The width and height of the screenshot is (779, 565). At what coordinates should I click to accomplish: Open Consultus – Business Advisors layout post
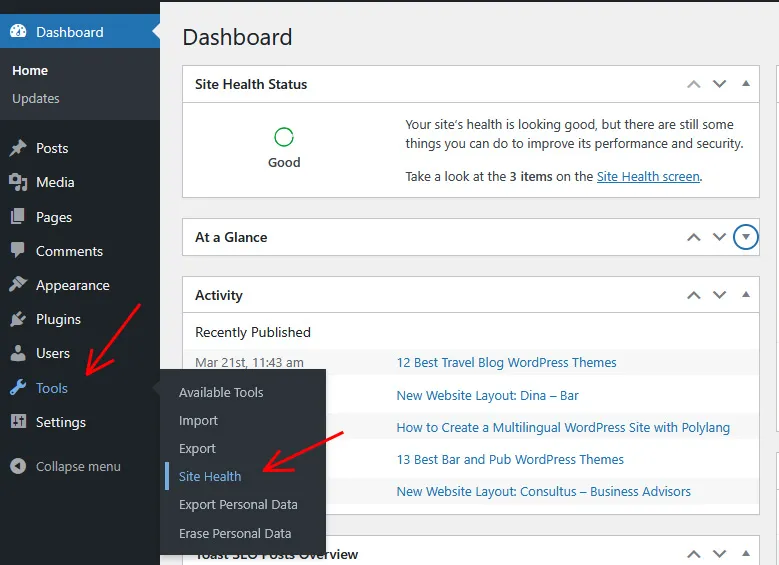[x=544, y=491]
